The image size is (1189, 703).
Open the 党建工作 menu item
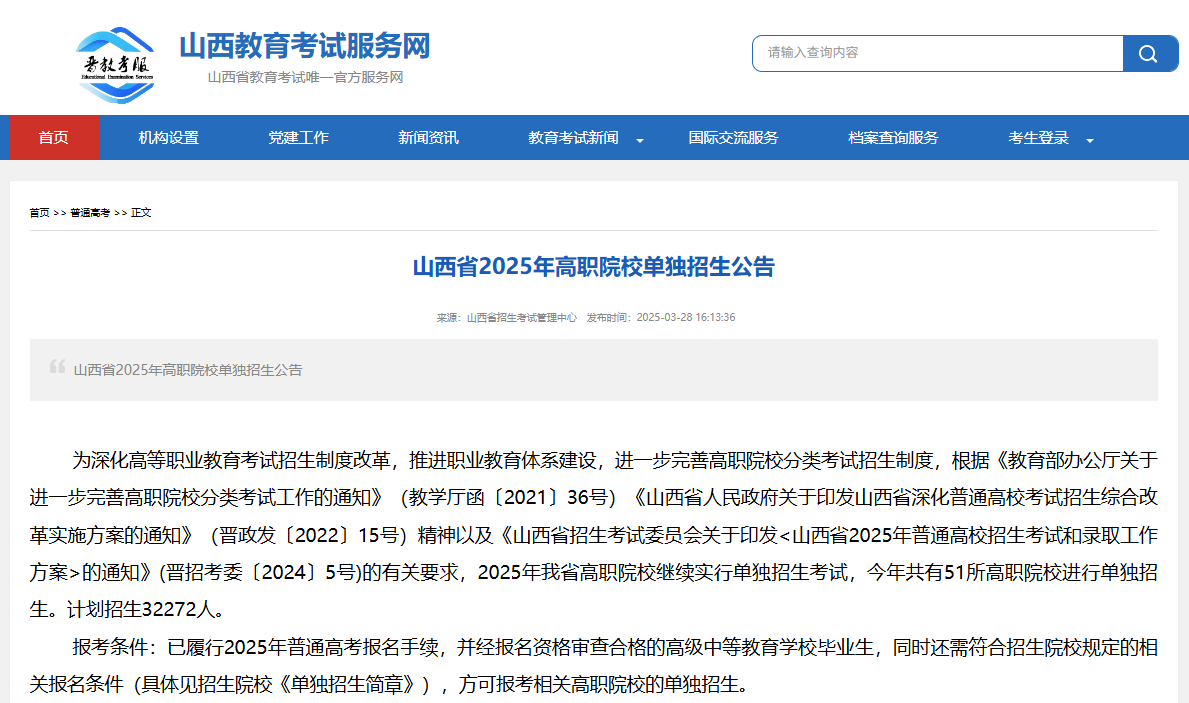298,138
